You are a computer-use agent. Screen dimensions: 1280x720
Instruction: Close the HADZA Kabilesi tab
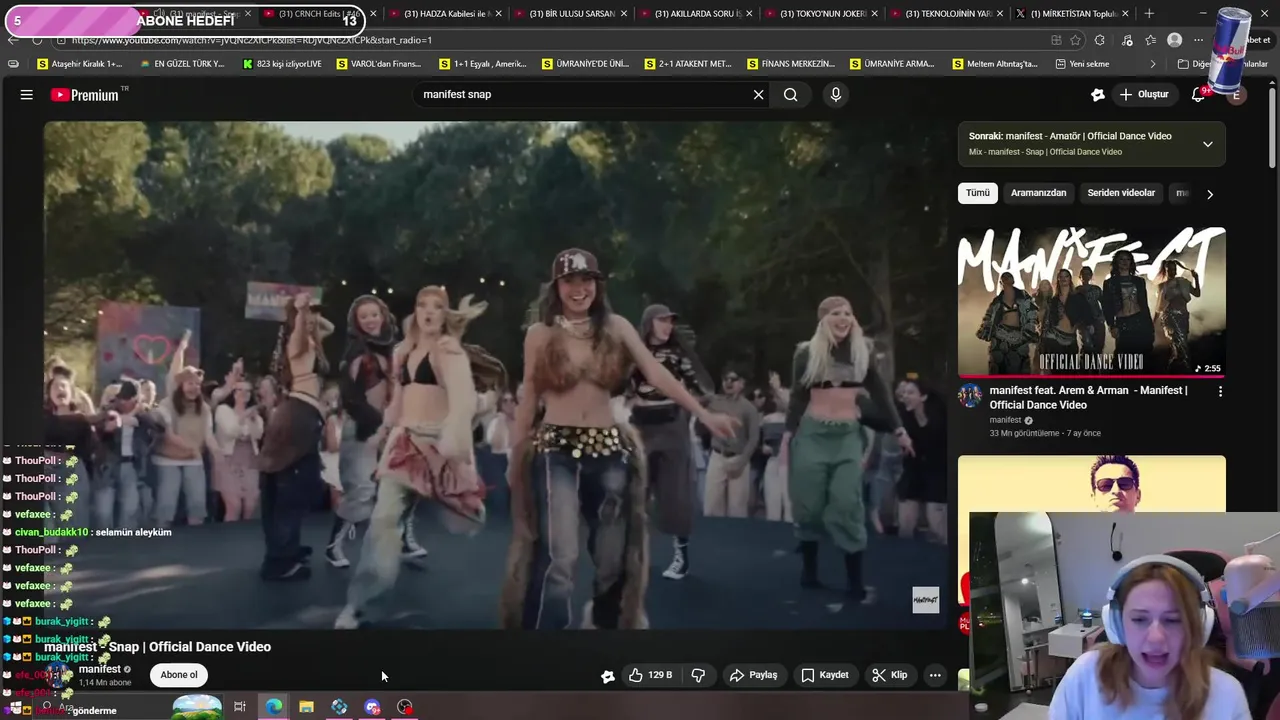[x=499, y=14]
